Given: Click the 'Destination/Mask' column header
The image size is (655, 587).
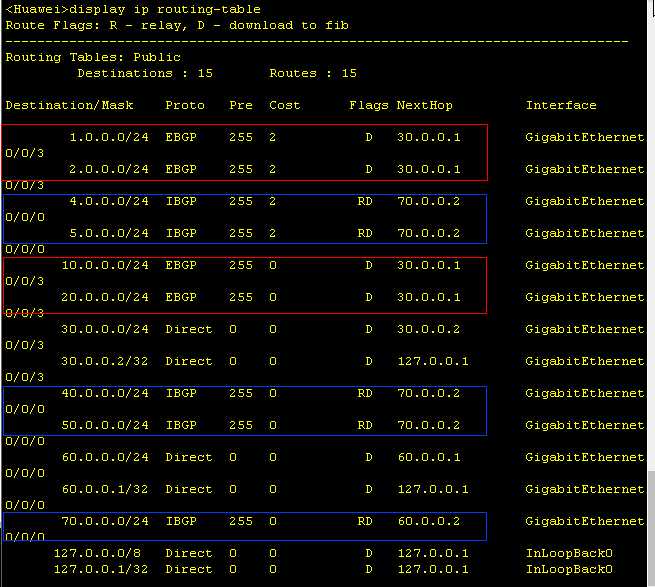Looking at the screenshot, I should coord(69,105).
